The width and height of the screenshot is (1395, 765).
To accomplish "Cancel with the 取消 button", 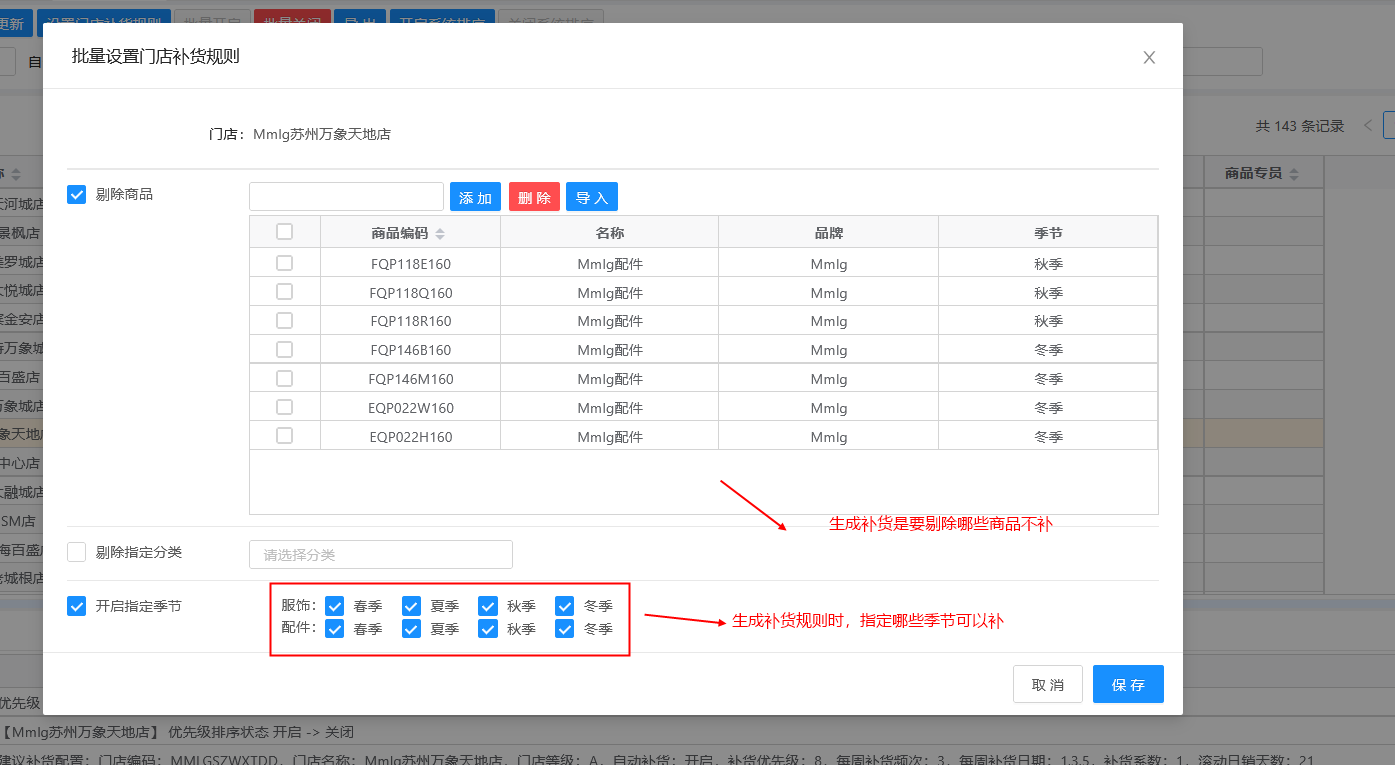I will click(x=1047, y=685).
